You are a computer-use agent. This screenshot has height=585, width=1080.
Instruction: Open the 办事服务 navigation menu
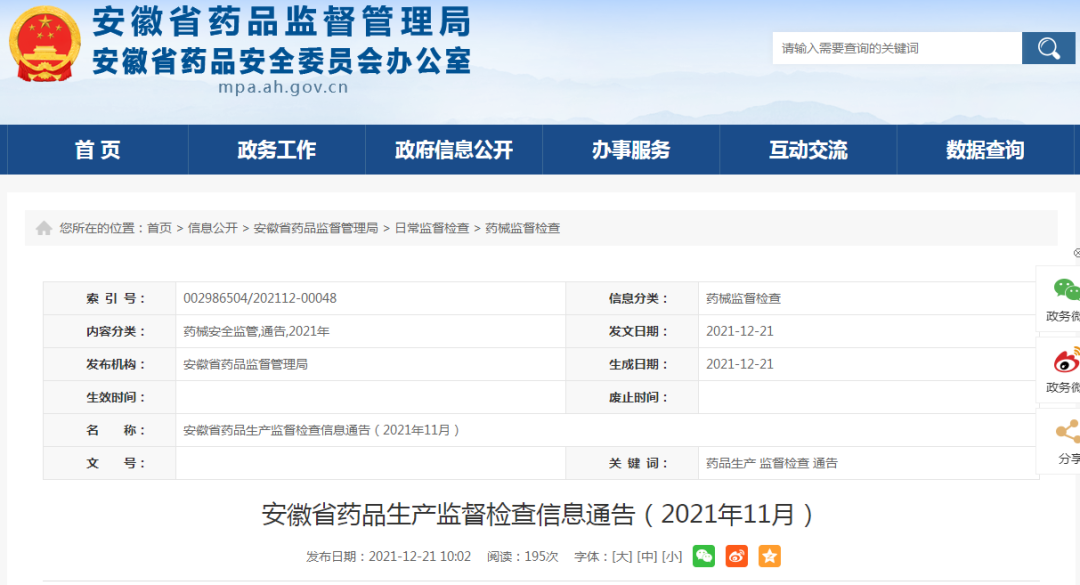pos(631,150)
